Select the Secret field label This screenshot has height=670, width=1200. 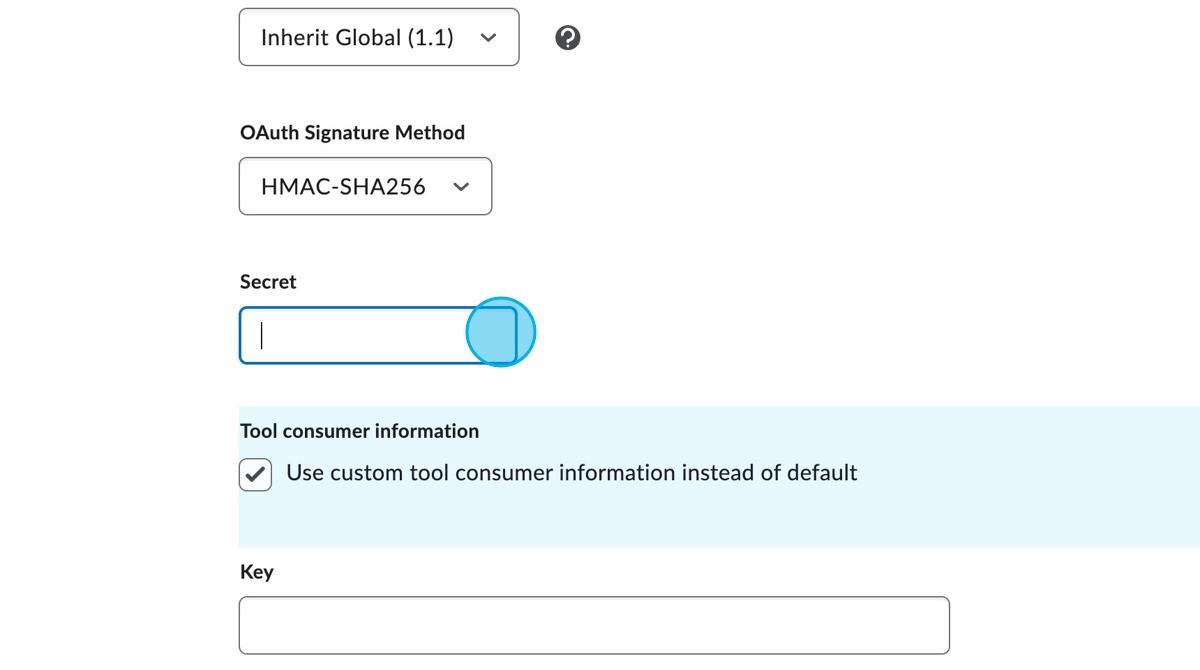267,281
